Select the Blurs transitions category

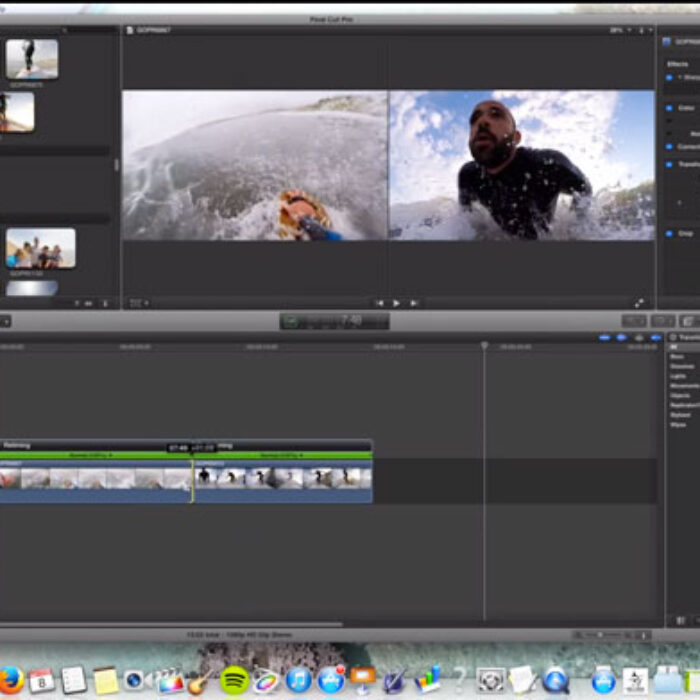coord(677,357)
